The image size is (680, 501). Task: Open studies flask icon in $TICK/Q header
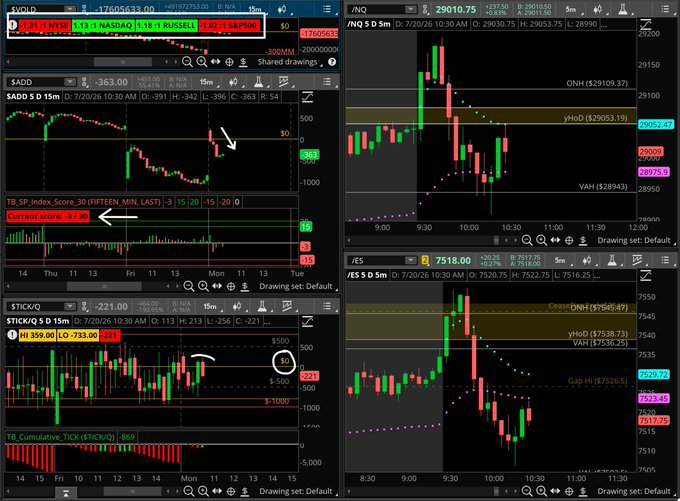coord(262,306)
